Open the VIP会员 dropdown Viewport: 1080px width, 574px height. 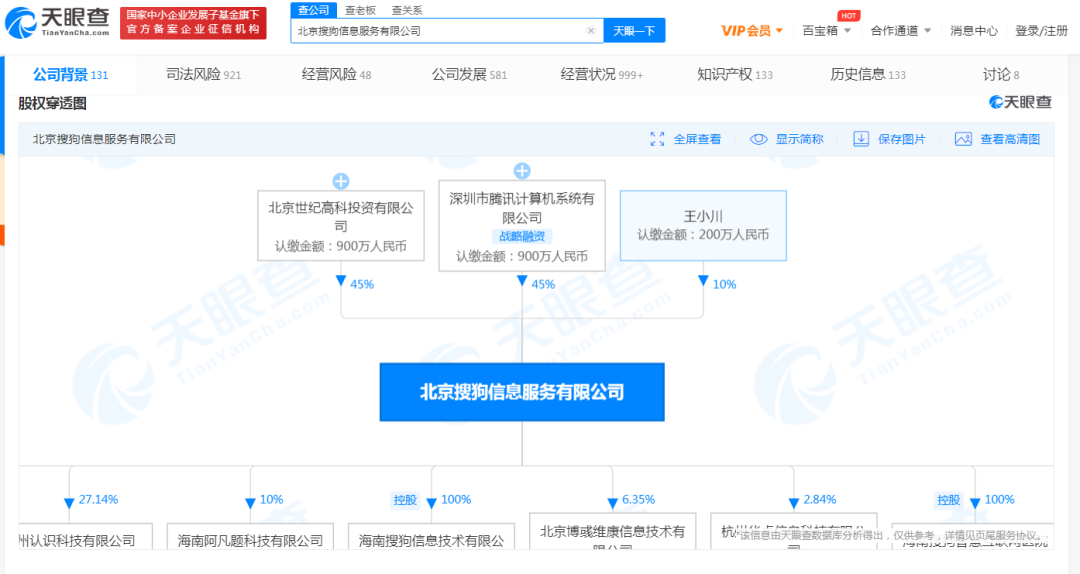[x=751, y=30]
